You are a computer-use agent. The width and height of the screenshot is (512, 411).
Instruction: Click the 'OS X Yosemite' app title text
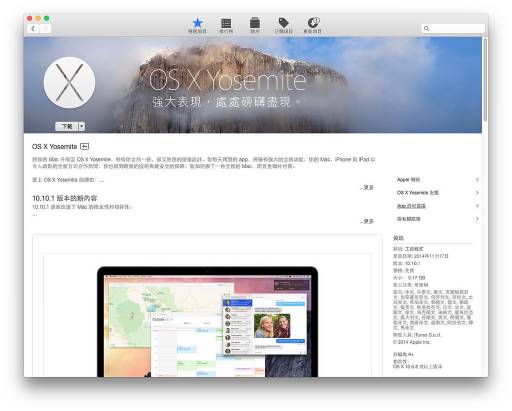coord(55,146)
